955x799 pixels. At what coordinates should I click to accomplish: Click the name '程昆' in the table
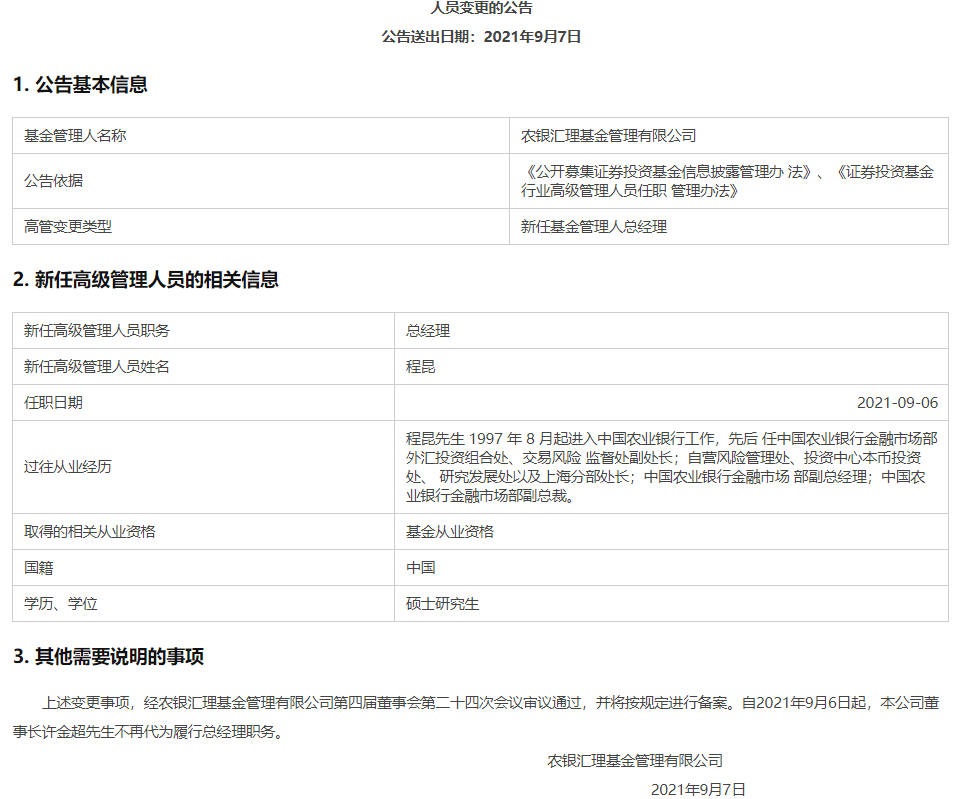[421, 367]
